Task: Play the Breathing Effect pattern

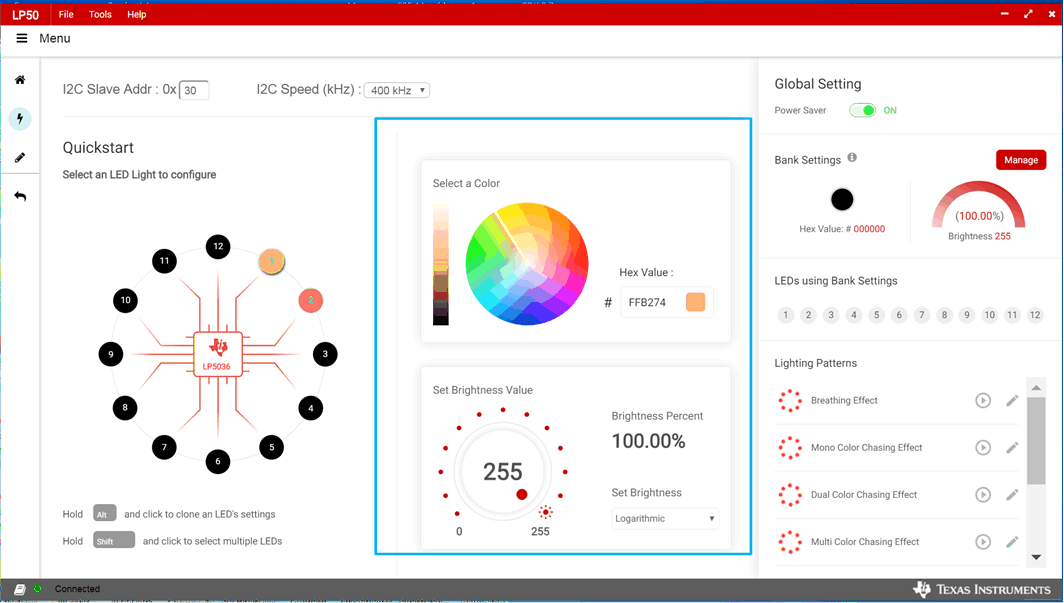Action: pyautogui.click(x=983, y=400)
